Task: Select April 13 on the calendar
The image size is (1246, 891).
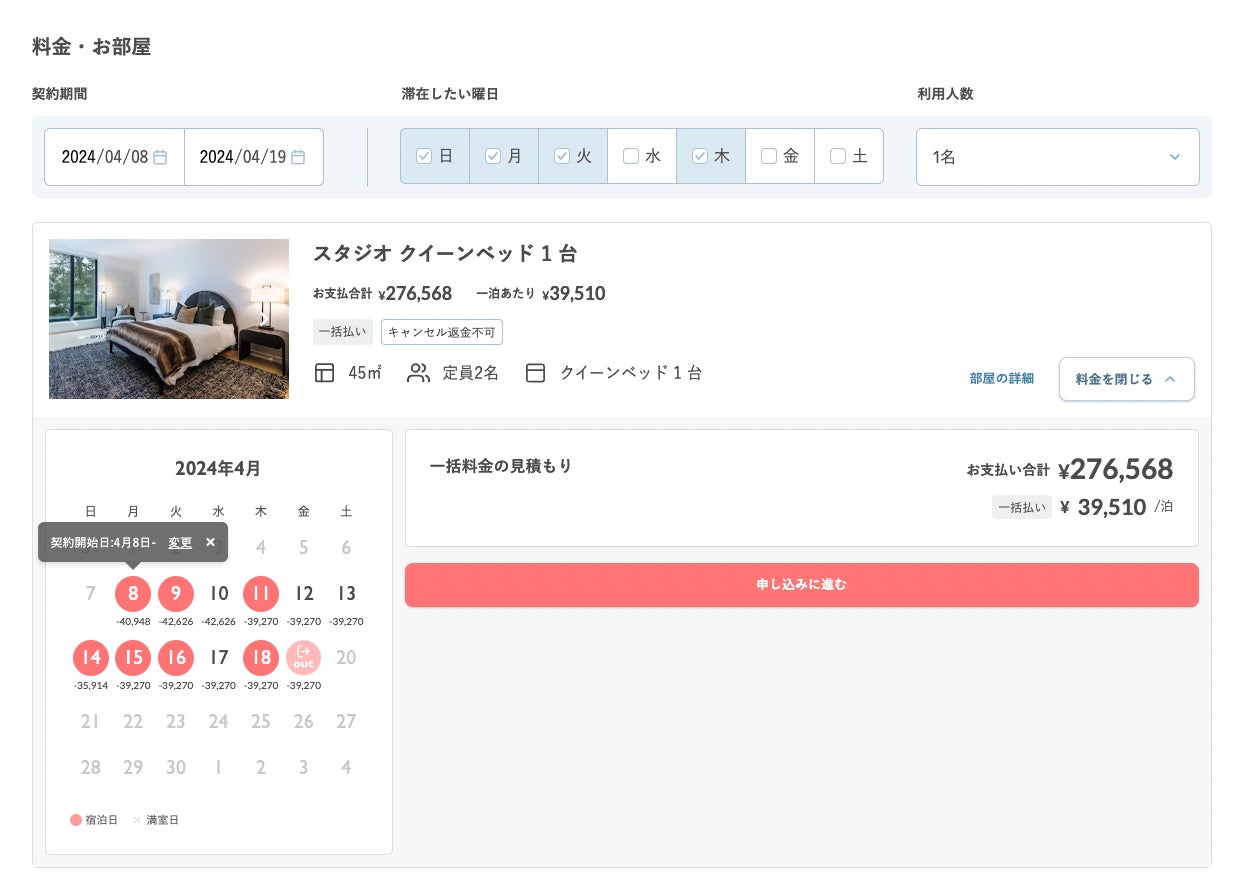Action: (346, 593)
